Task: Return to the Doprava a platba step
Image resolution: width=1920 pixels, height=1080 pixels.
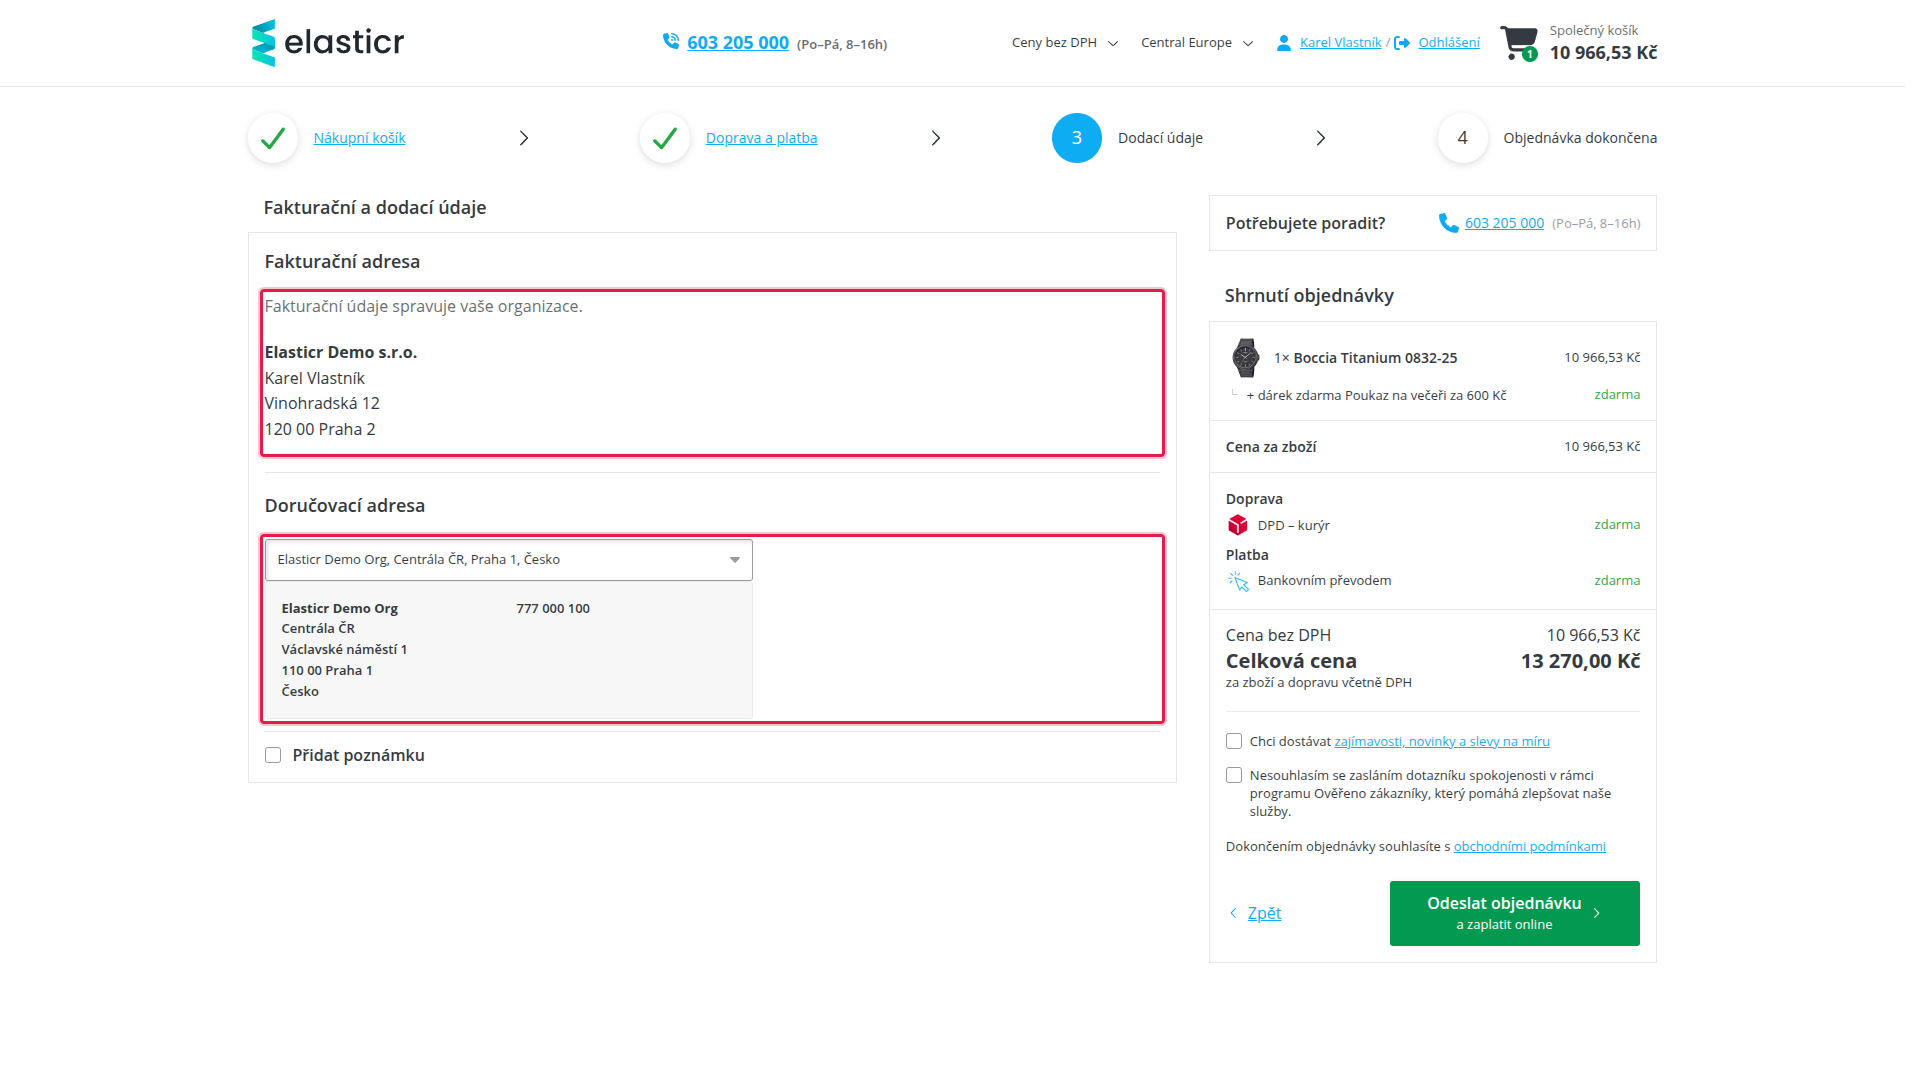Action: [761, 138]
